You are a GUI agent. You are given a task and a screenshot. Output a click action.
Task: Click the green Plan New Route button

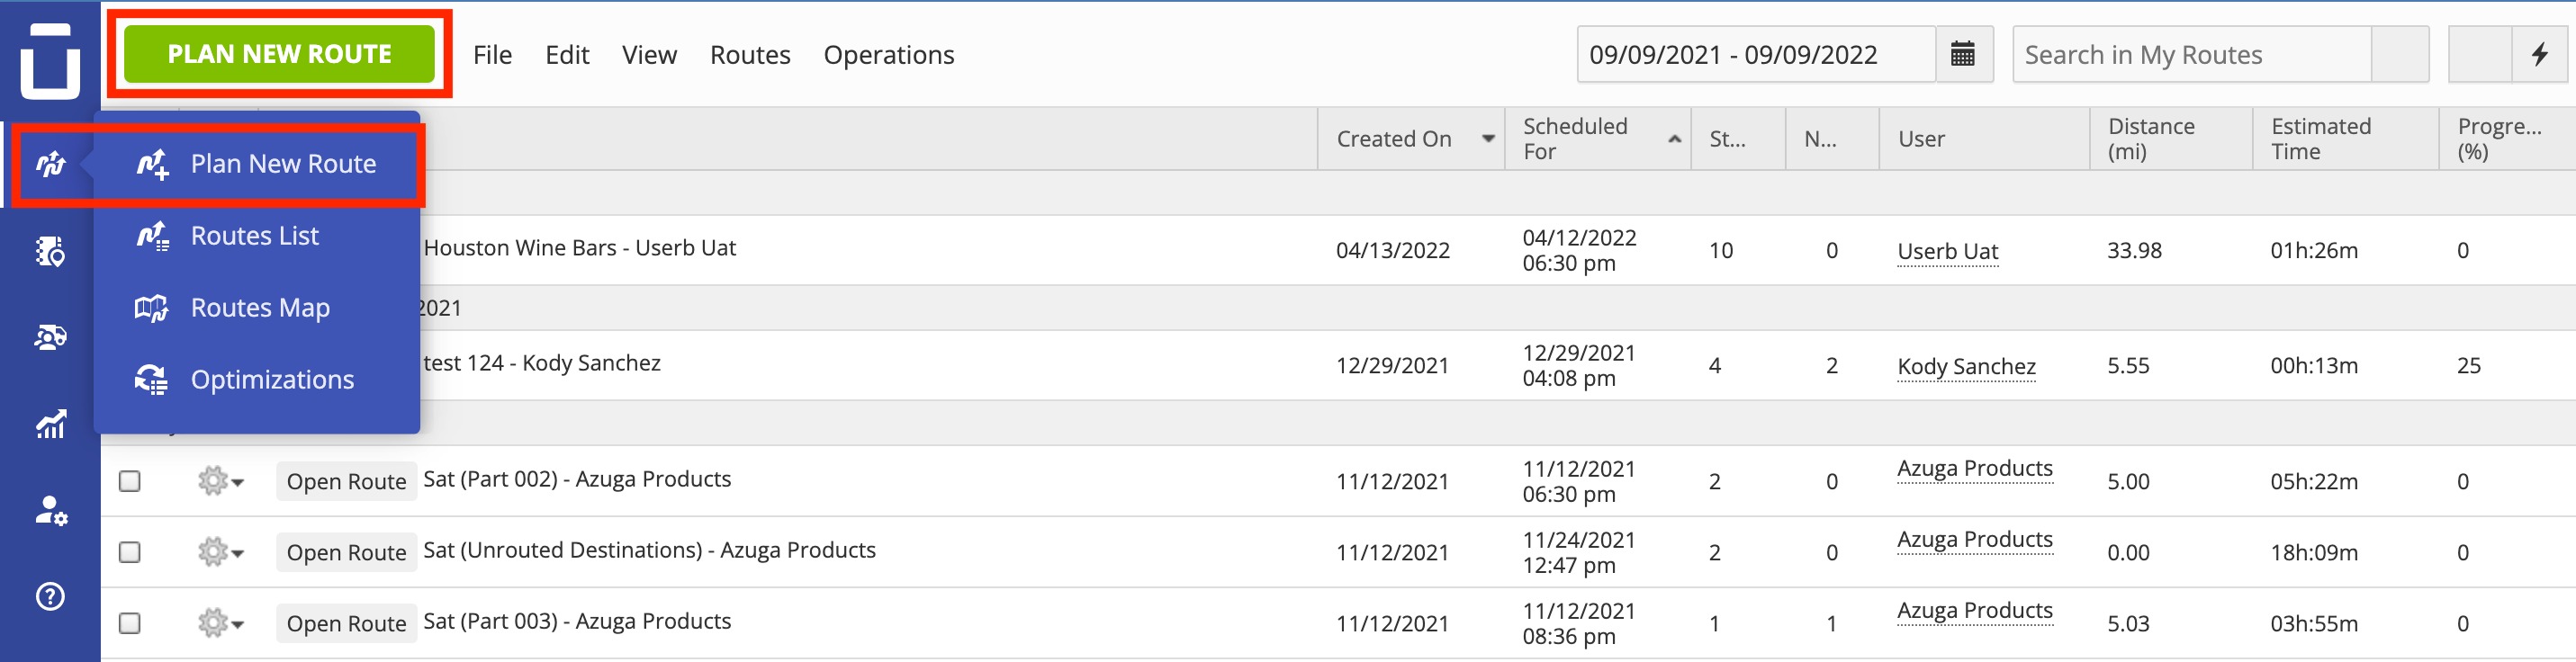coord(279,54)
